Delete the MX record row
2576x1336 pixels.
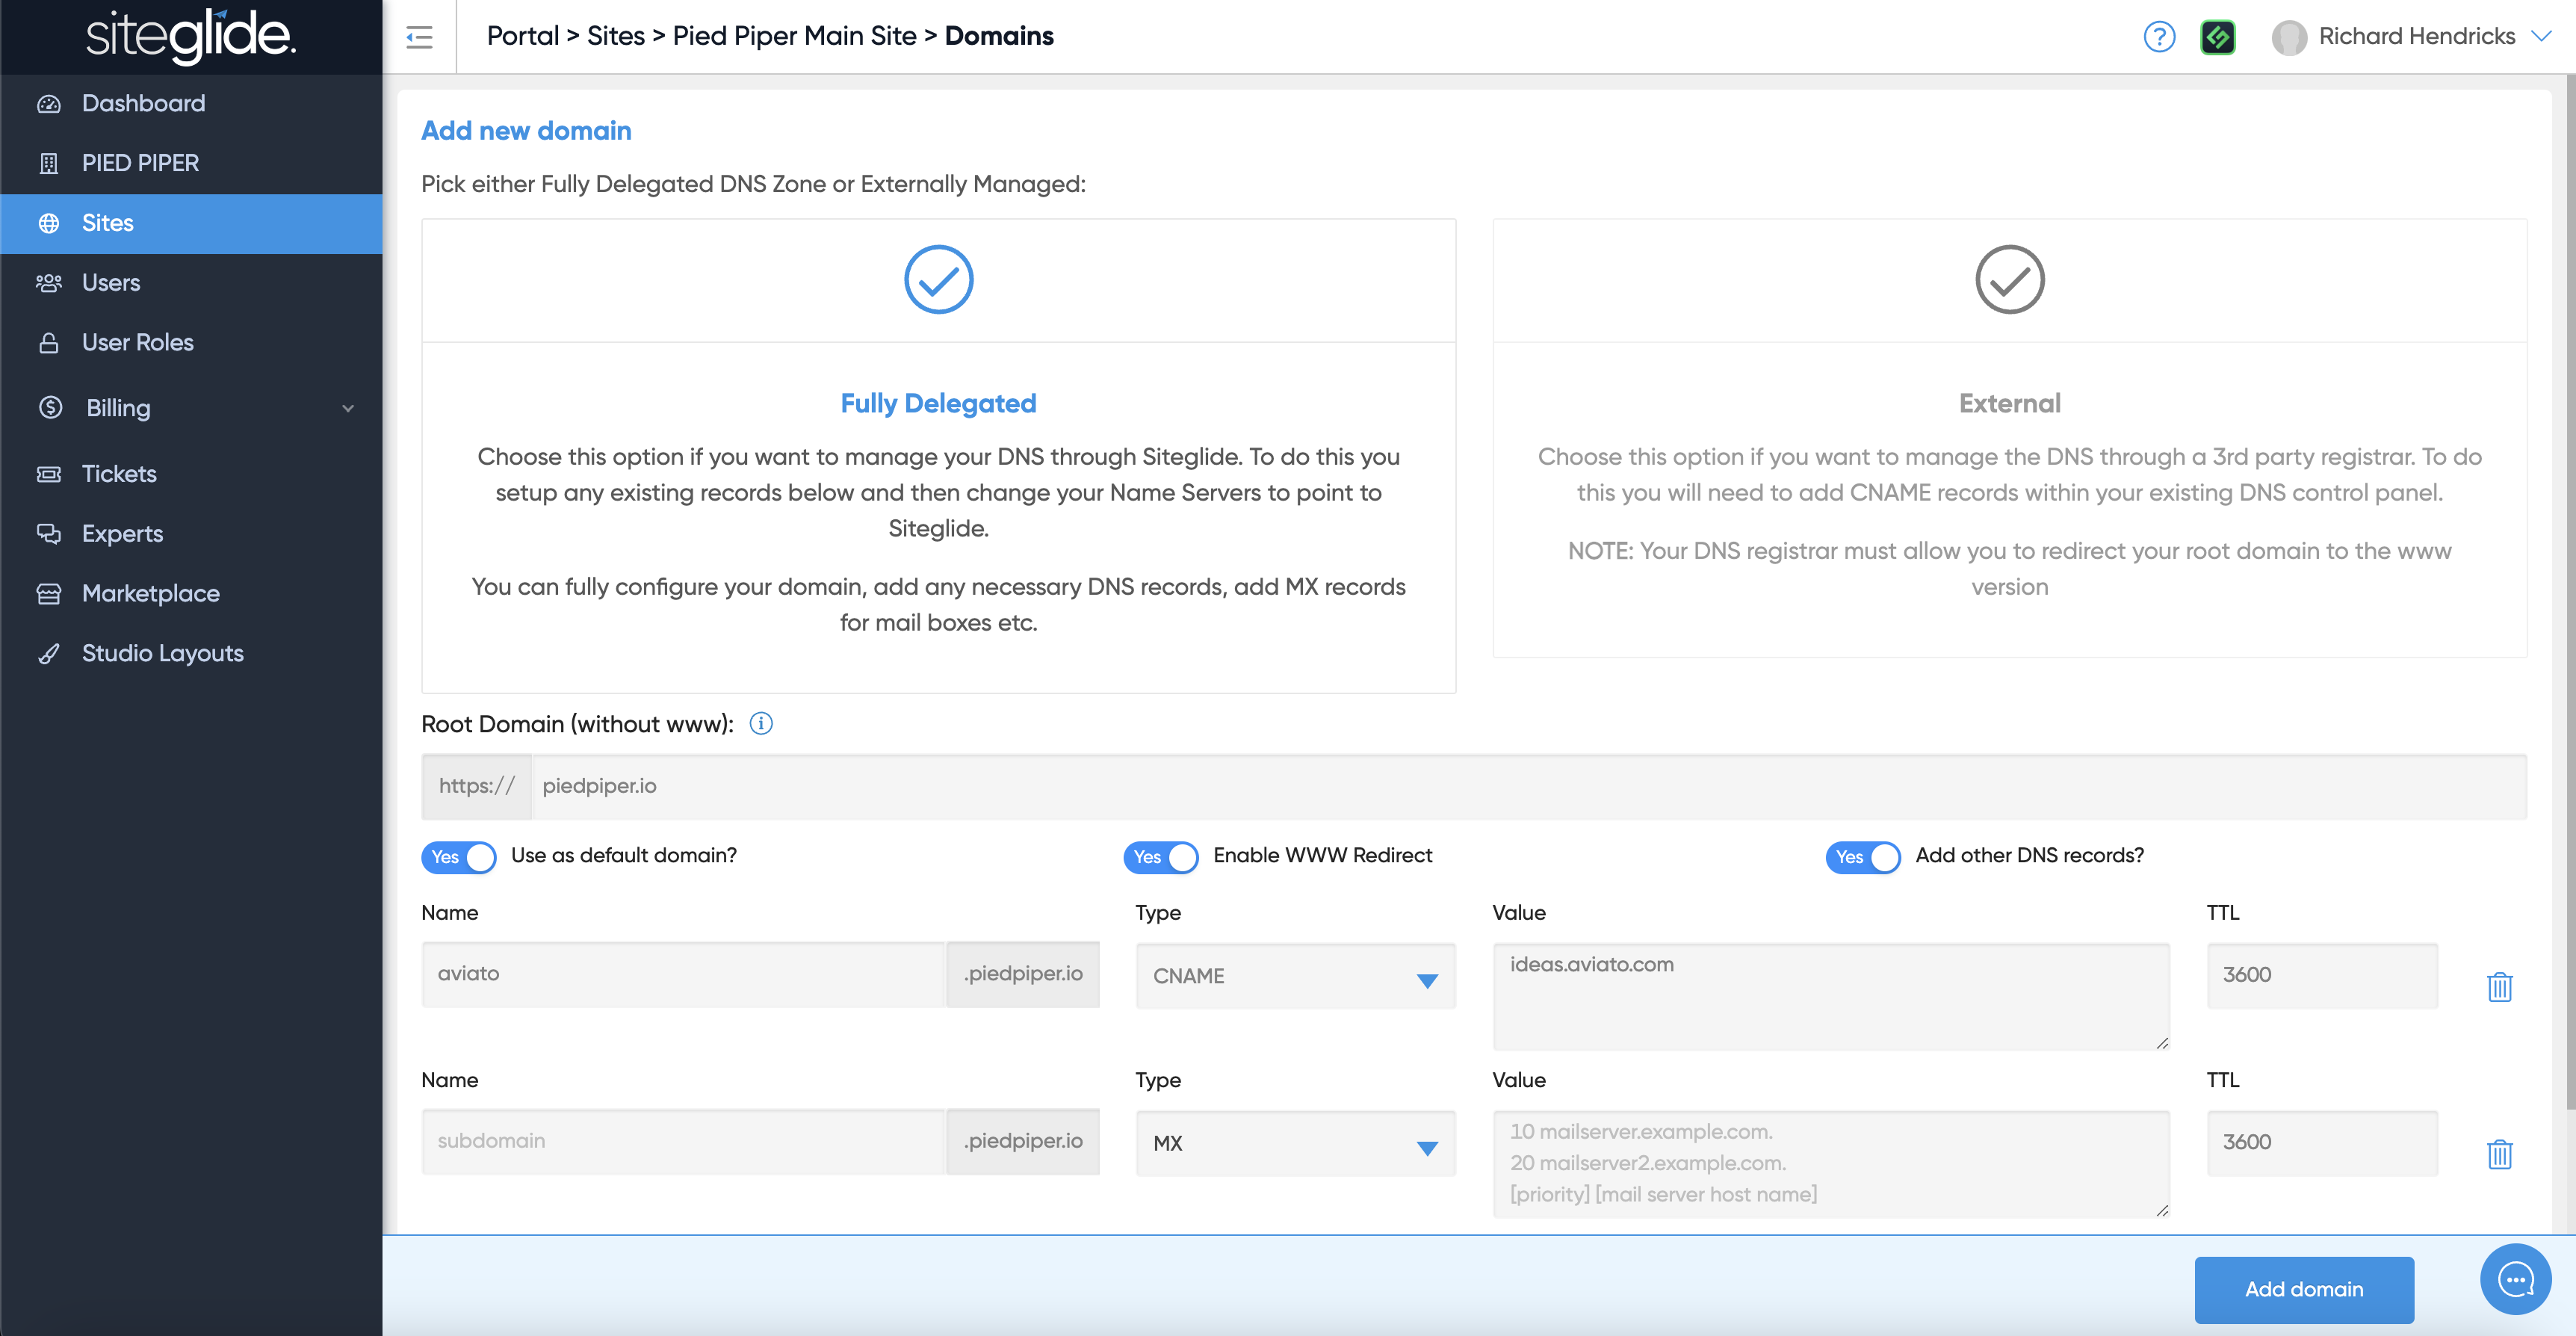click(x=2499, y=1154)
